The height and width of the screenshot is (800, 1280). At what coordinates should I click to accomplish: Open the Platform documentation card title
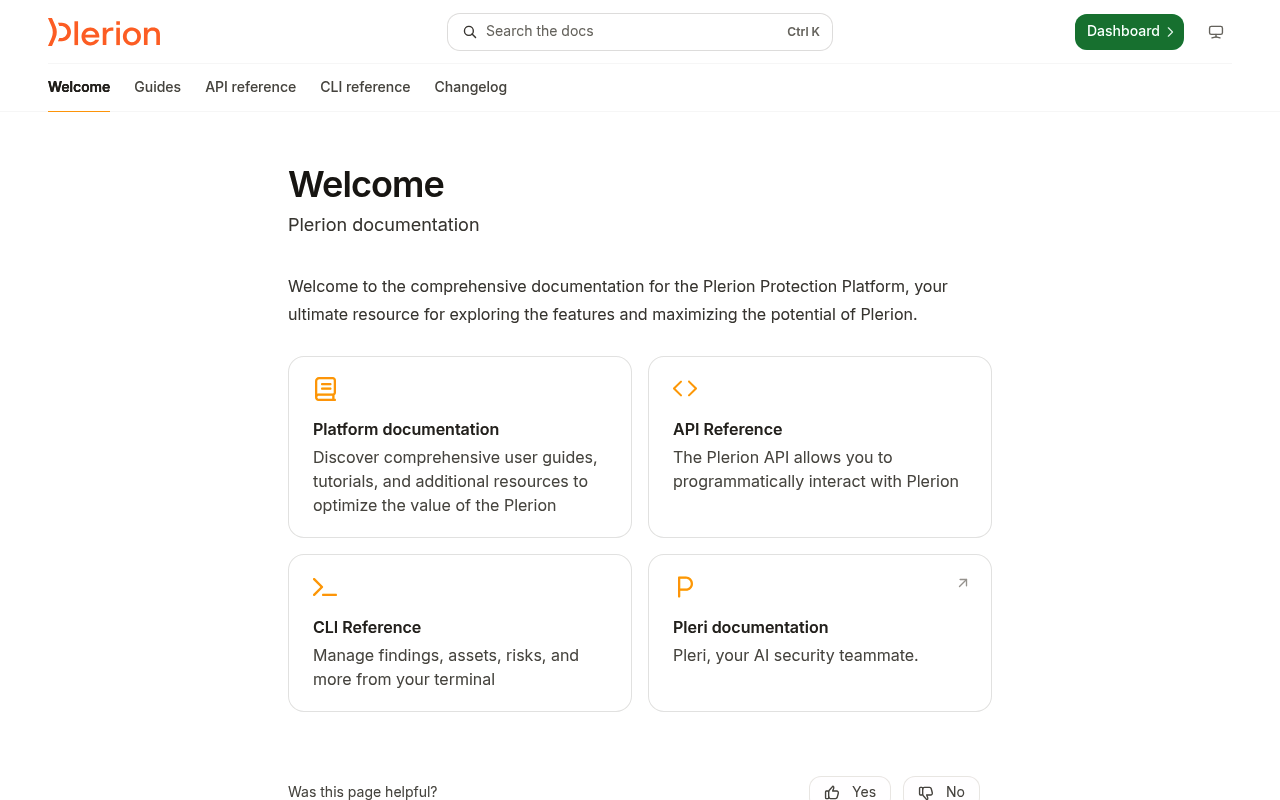406,429
